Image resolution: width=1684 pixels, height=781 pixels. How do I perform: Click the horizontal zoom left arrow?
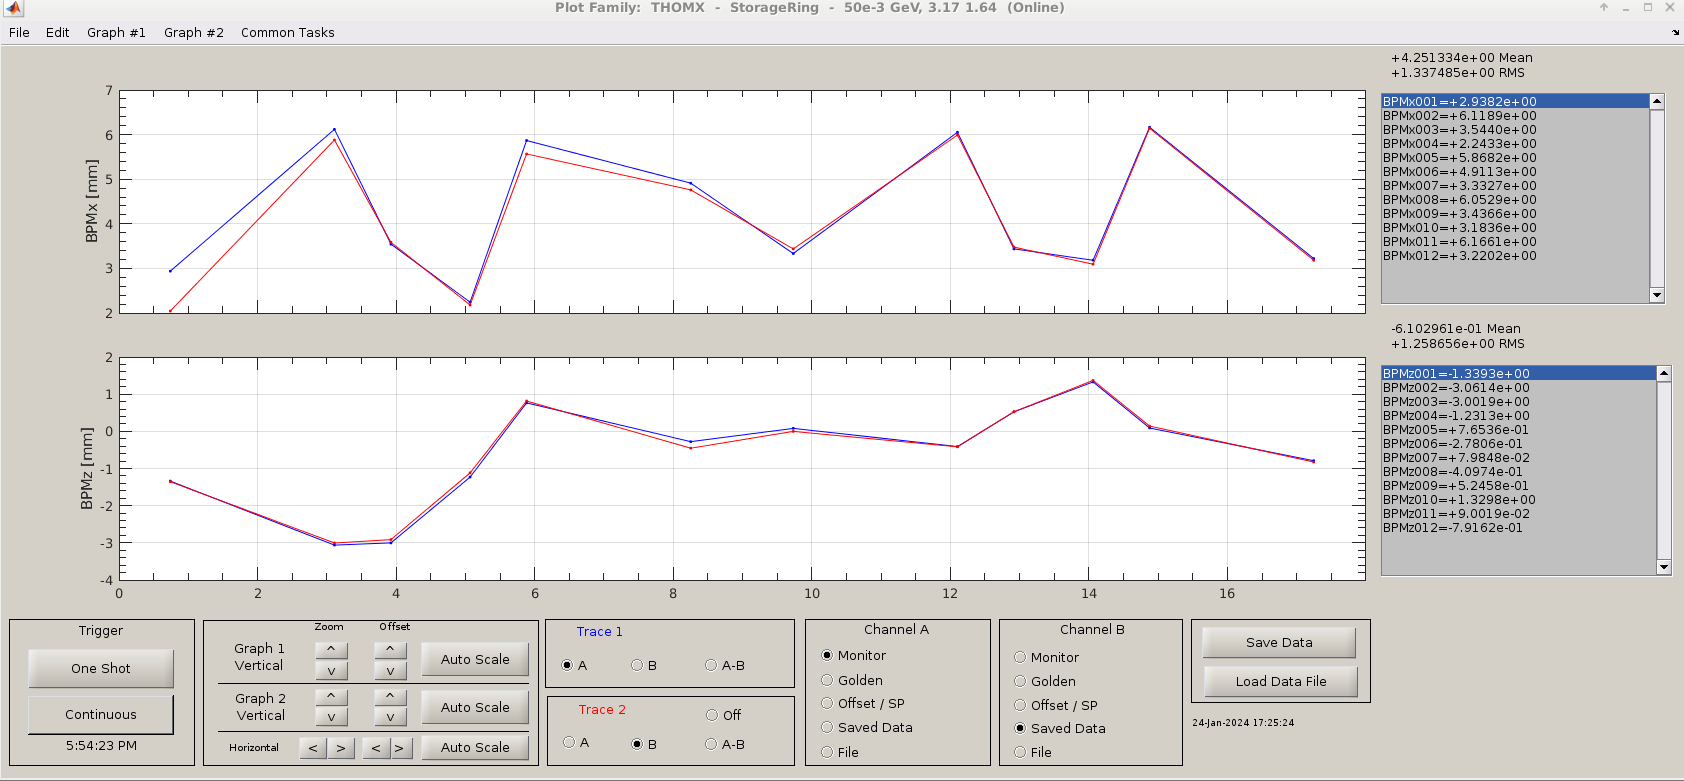pyautogui.click(x=313, y=748)
